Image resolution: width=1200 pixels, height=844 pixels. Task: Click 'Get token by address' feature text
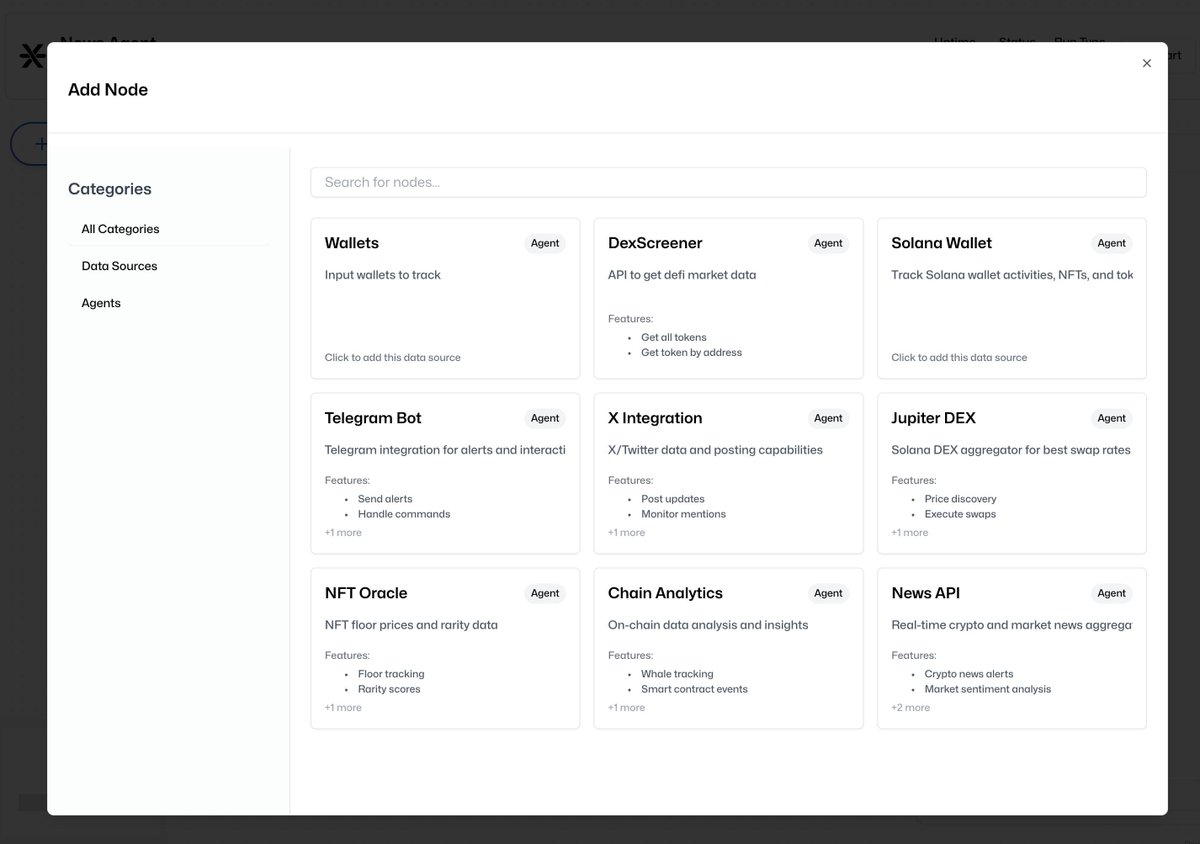click(692, 353)
